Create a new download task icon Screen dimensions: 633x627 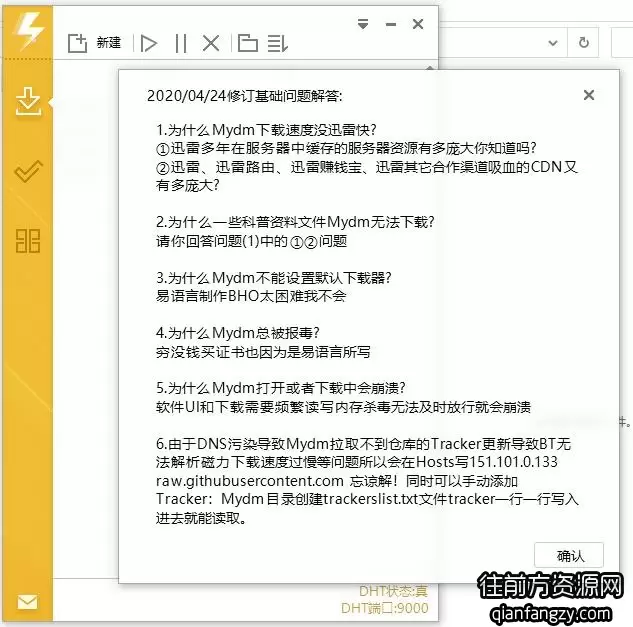[77, 43]
